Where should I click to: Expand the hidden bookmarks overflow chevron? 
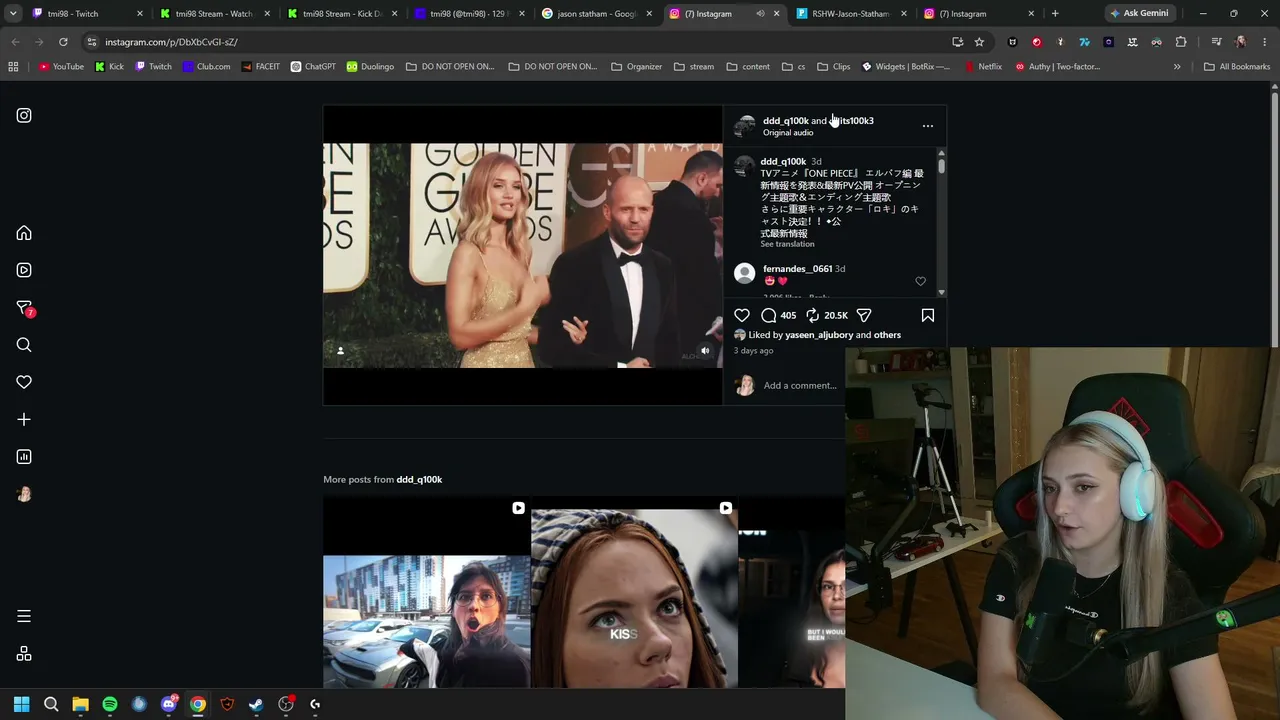point(1177,67)
